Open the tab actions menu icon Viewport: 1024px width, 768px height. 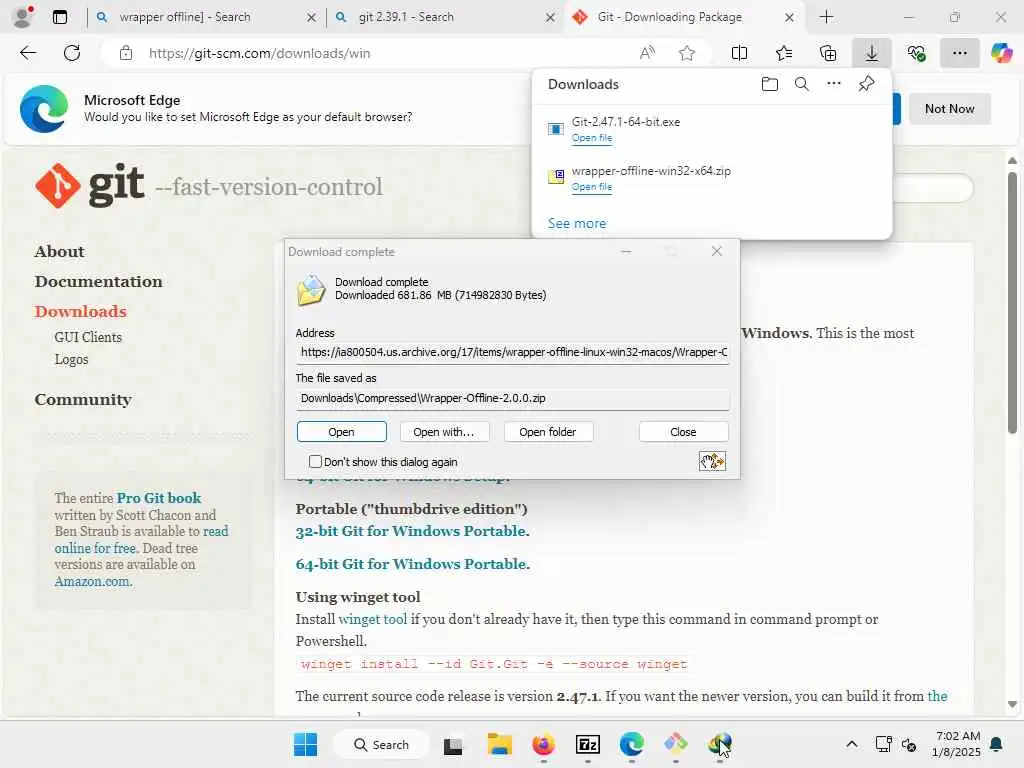(x=60, y=17)
